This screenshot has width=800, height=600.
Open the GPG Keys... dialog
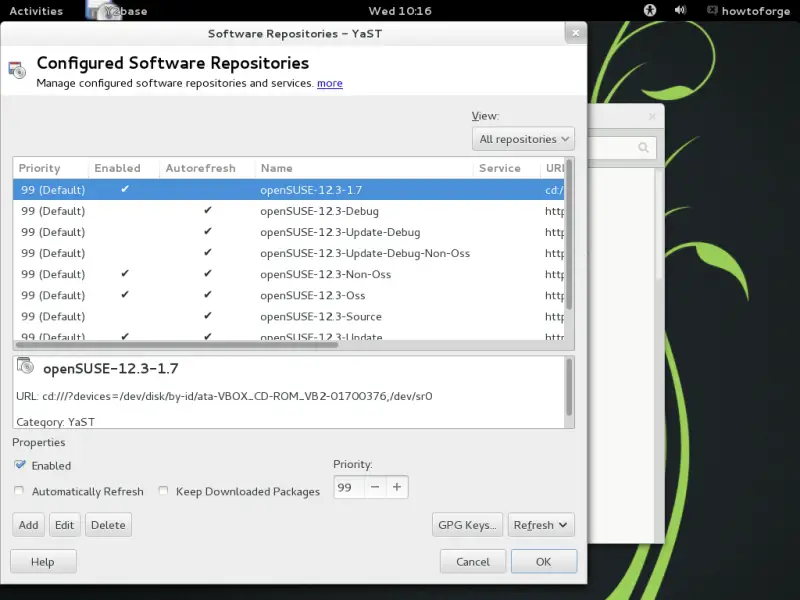[467, 525]
